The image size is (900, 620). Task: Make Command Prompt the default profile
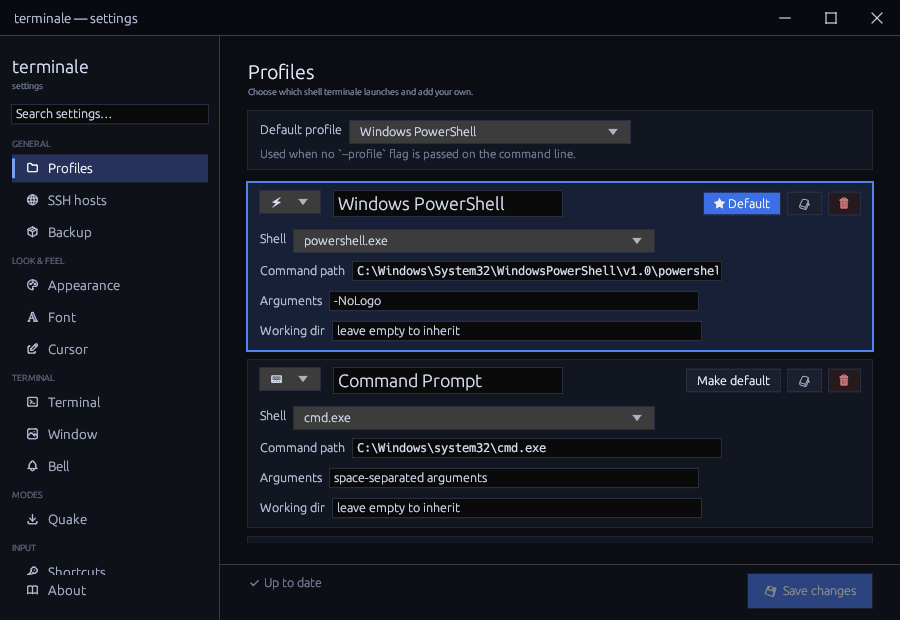point(733,381)
